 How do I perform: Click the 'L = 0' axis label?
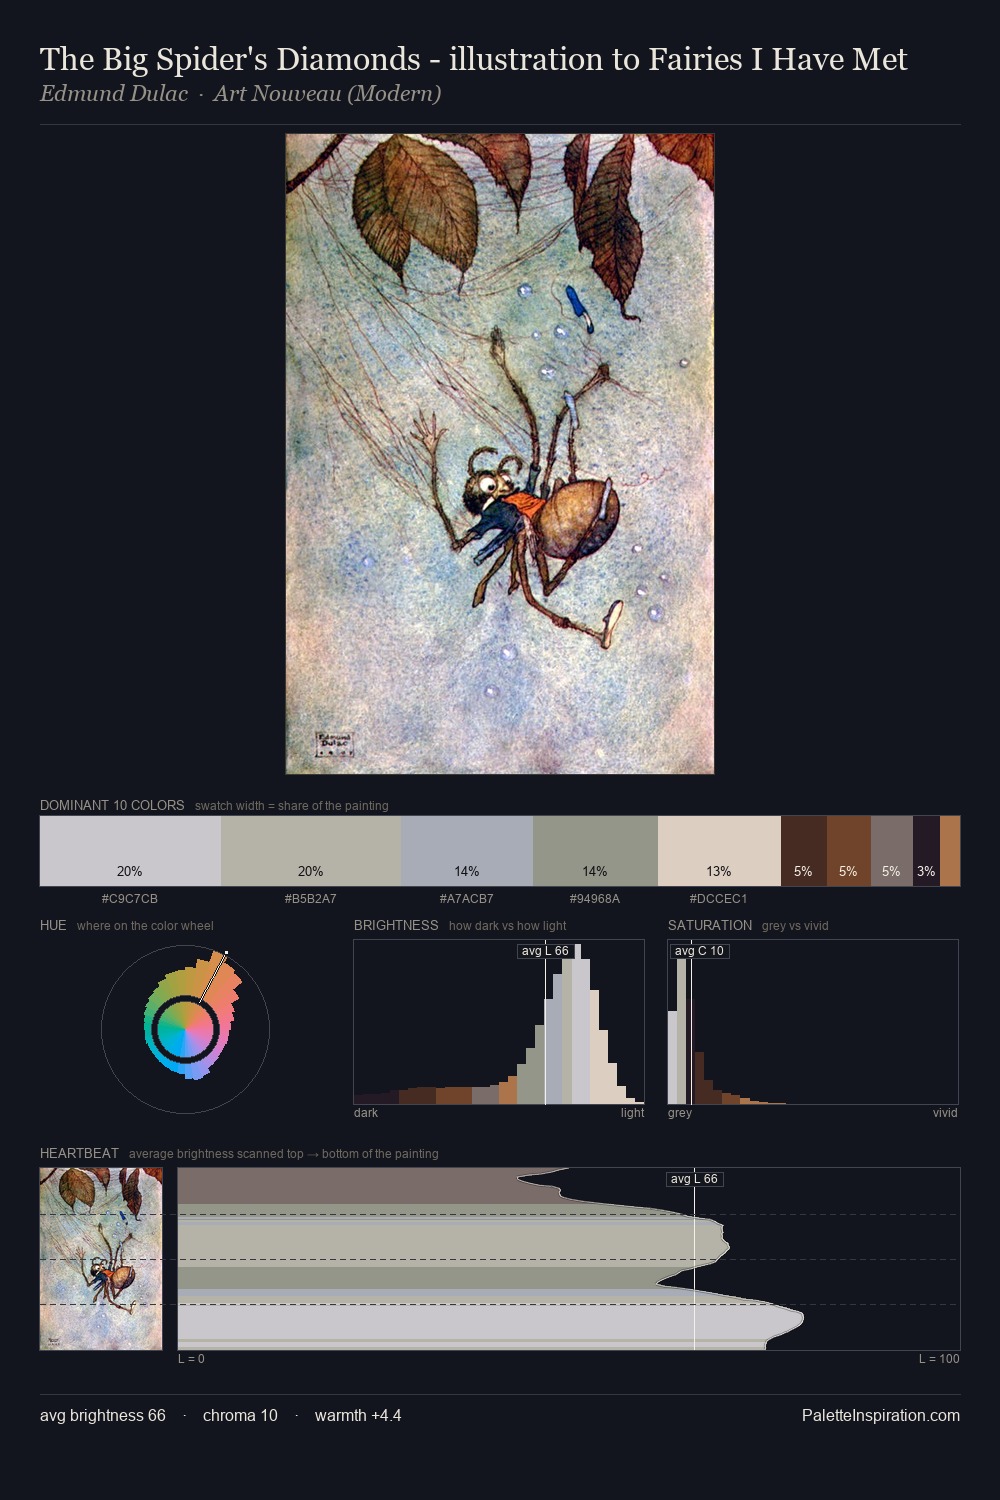coord(191,1359)
